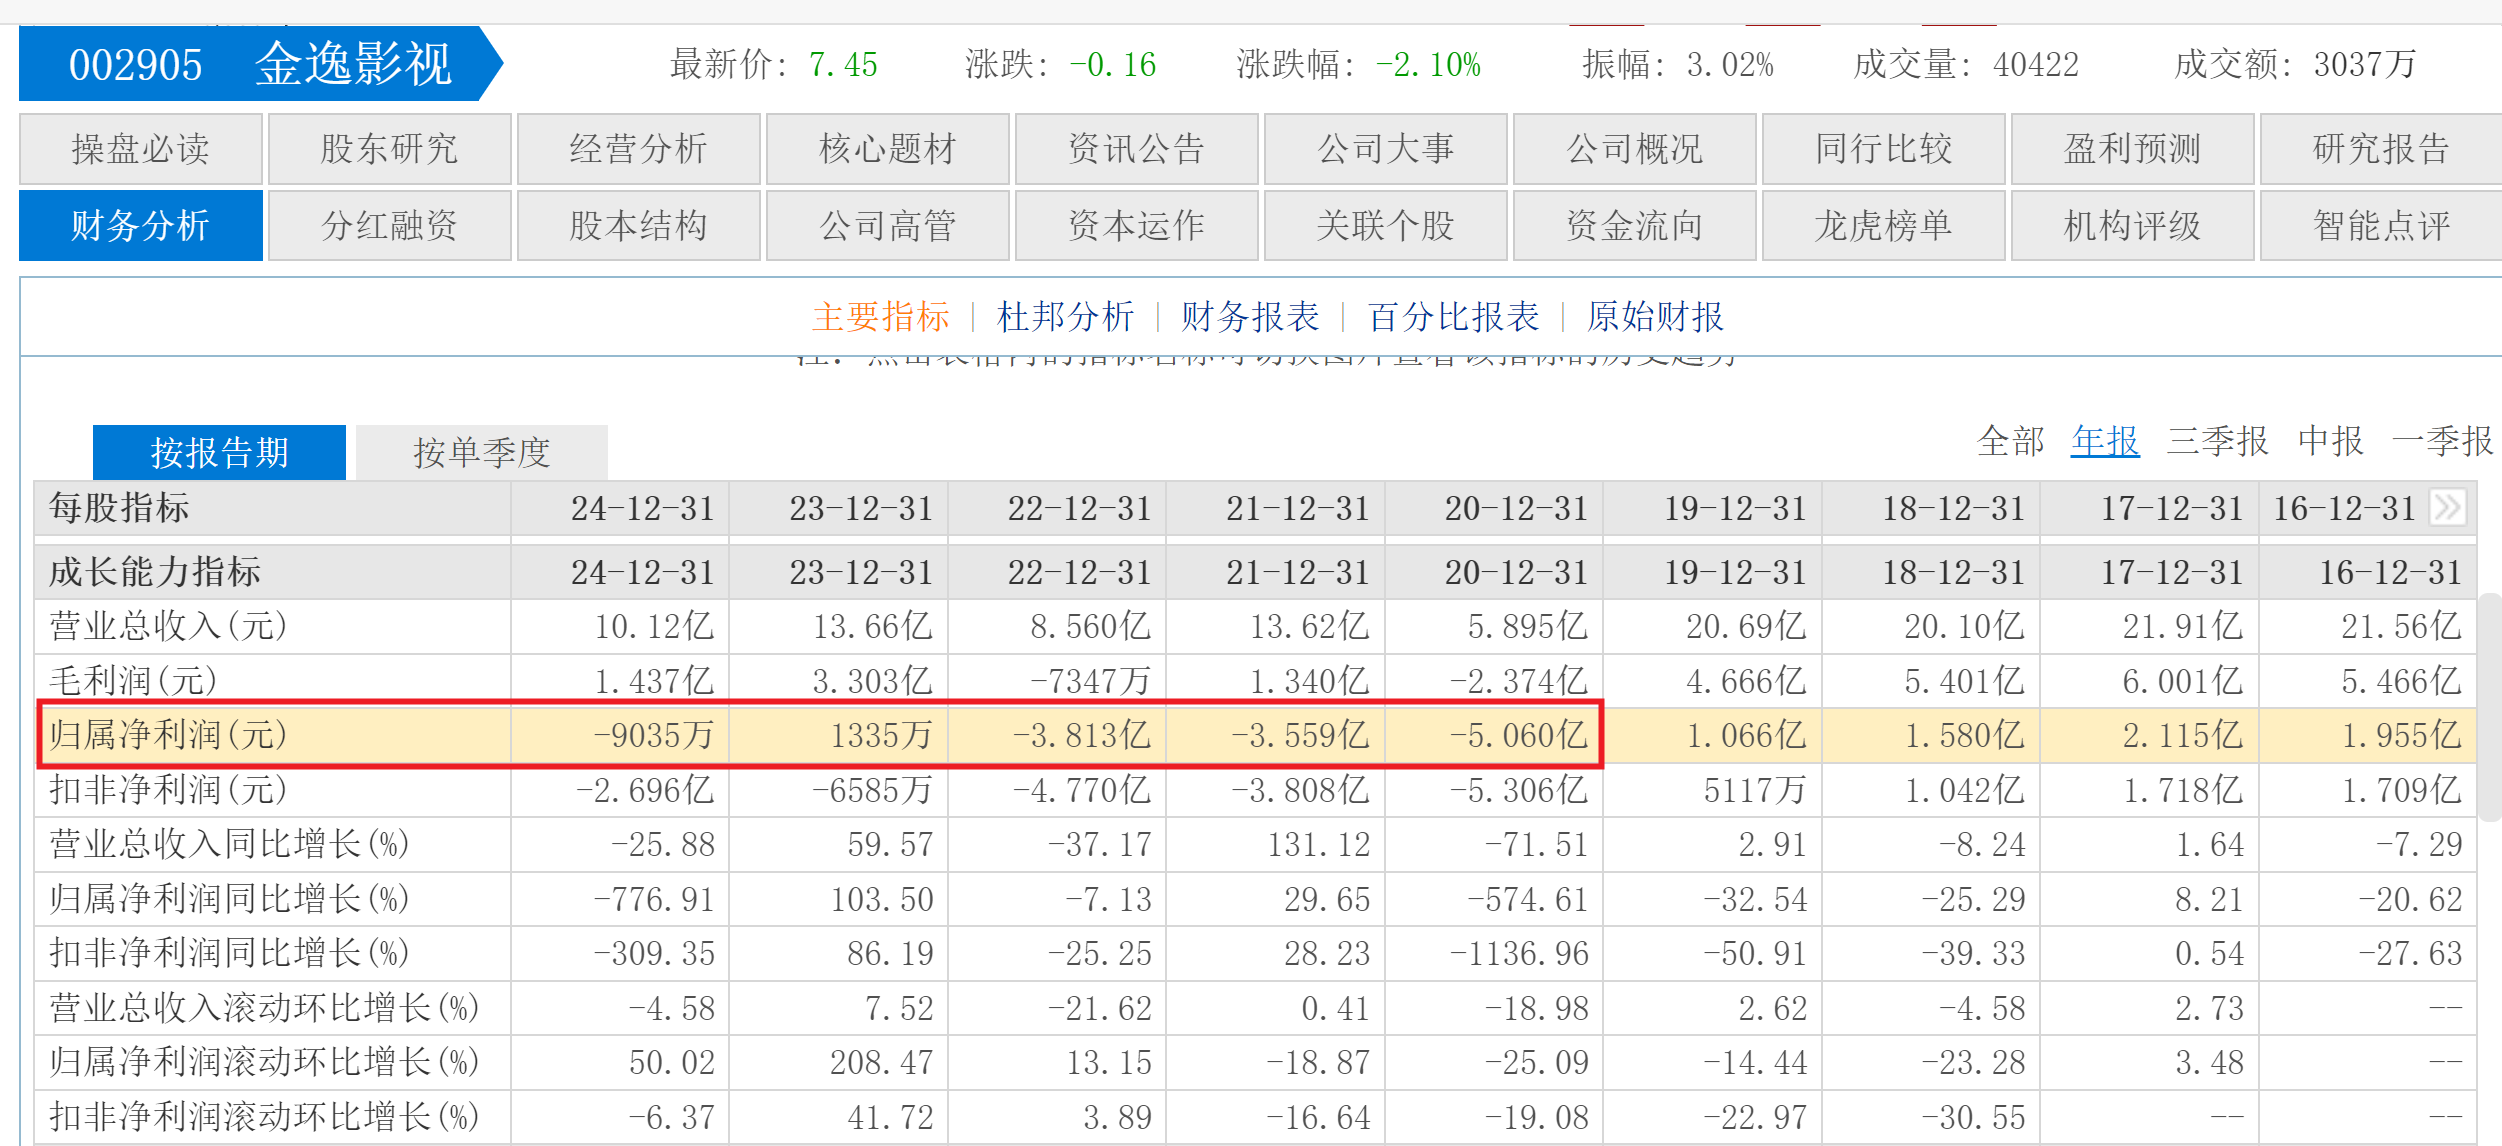
Task: Open the 财务分析 tab
Action: 140,225
